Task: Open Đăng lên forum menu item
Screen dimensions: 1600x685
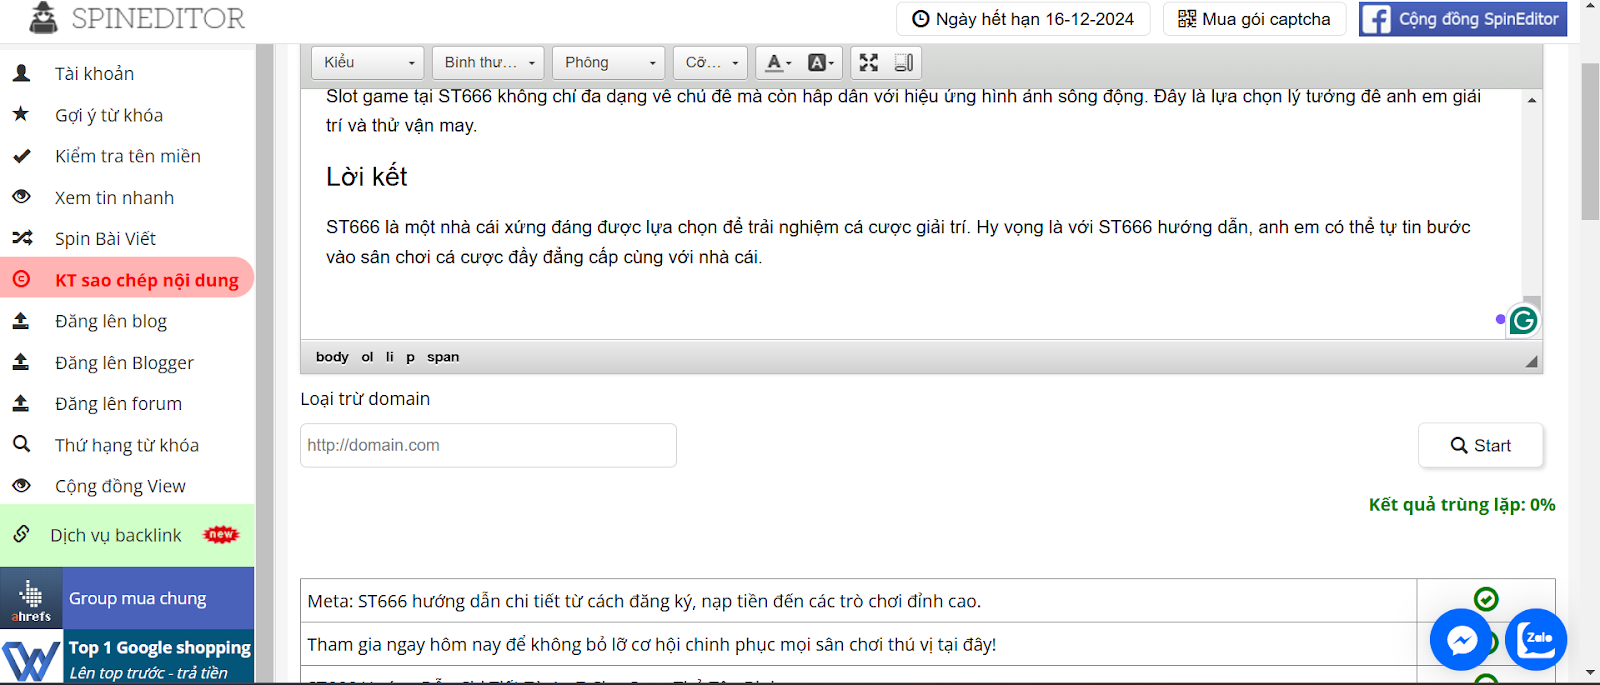Action: [118, 404]
